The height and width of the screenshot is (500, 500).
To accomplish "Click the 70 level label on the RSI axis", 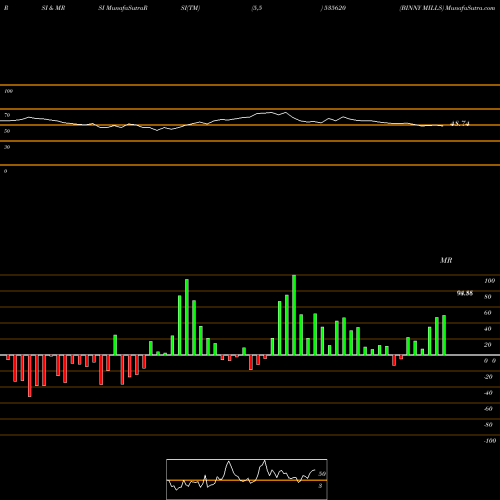I will (x=7, y=115).
